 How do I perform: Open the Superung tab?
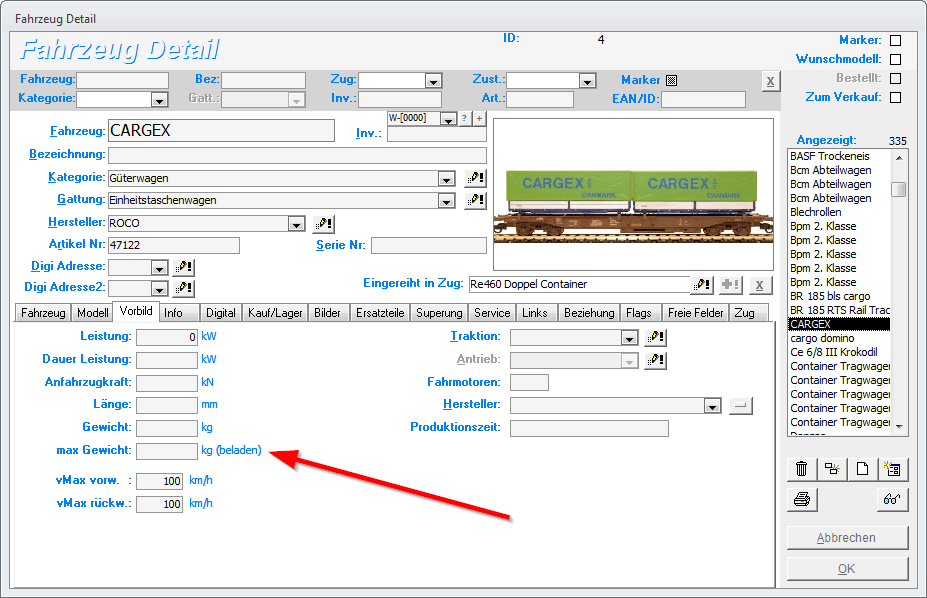click(439, 313)
